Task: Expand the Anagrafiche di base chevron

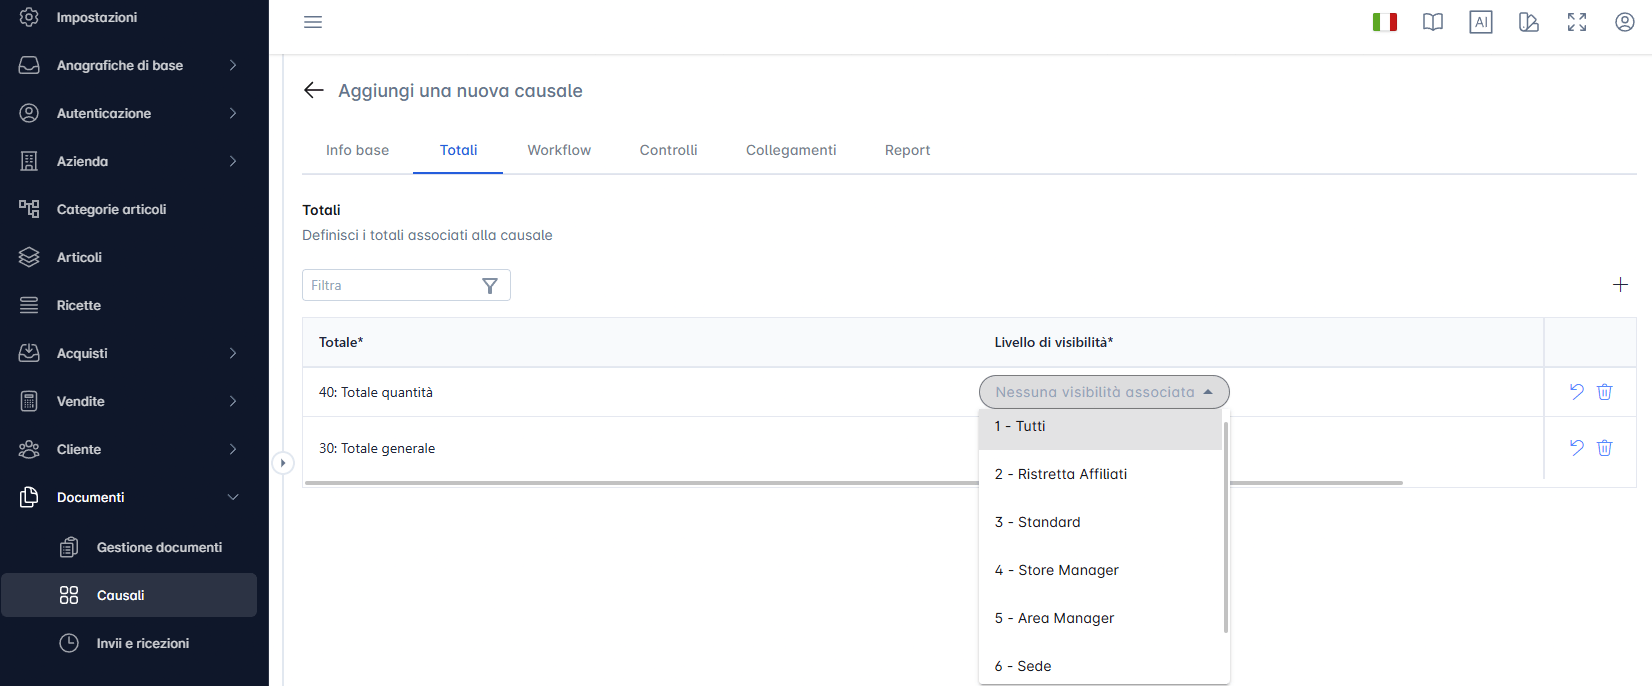Action: coord(233,65)
